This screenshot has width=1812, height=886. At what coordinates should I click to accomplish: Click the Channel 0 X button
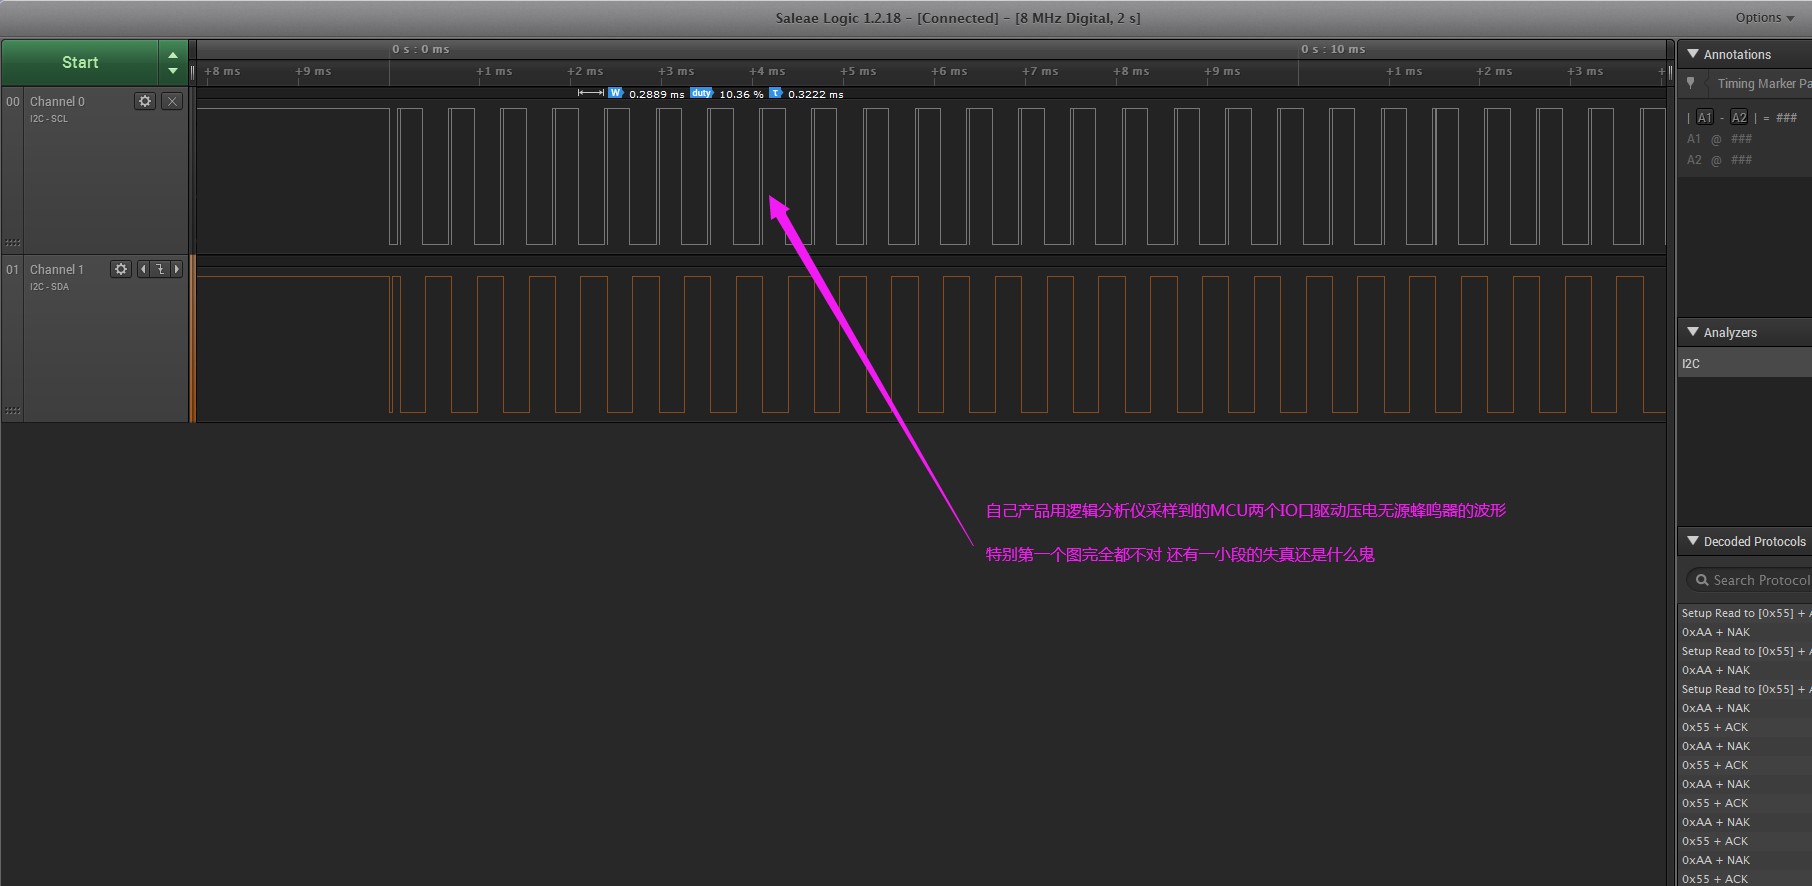coord(172,101)
